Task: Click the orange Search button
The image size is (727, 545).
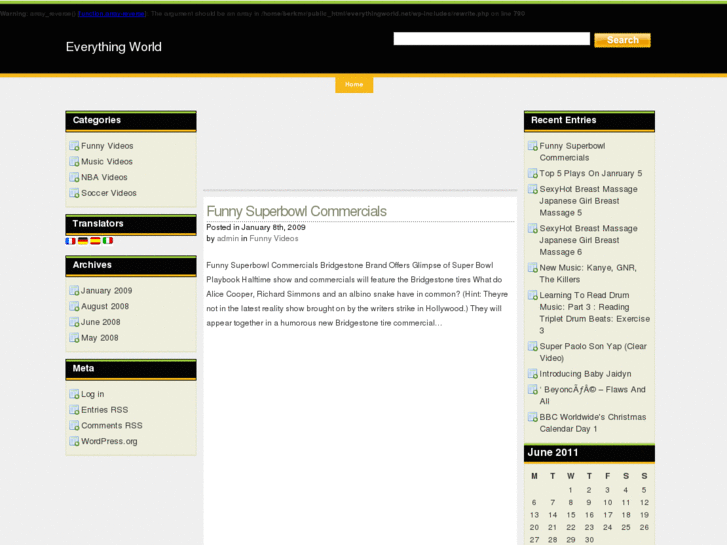Action: (x=622, y=40)
